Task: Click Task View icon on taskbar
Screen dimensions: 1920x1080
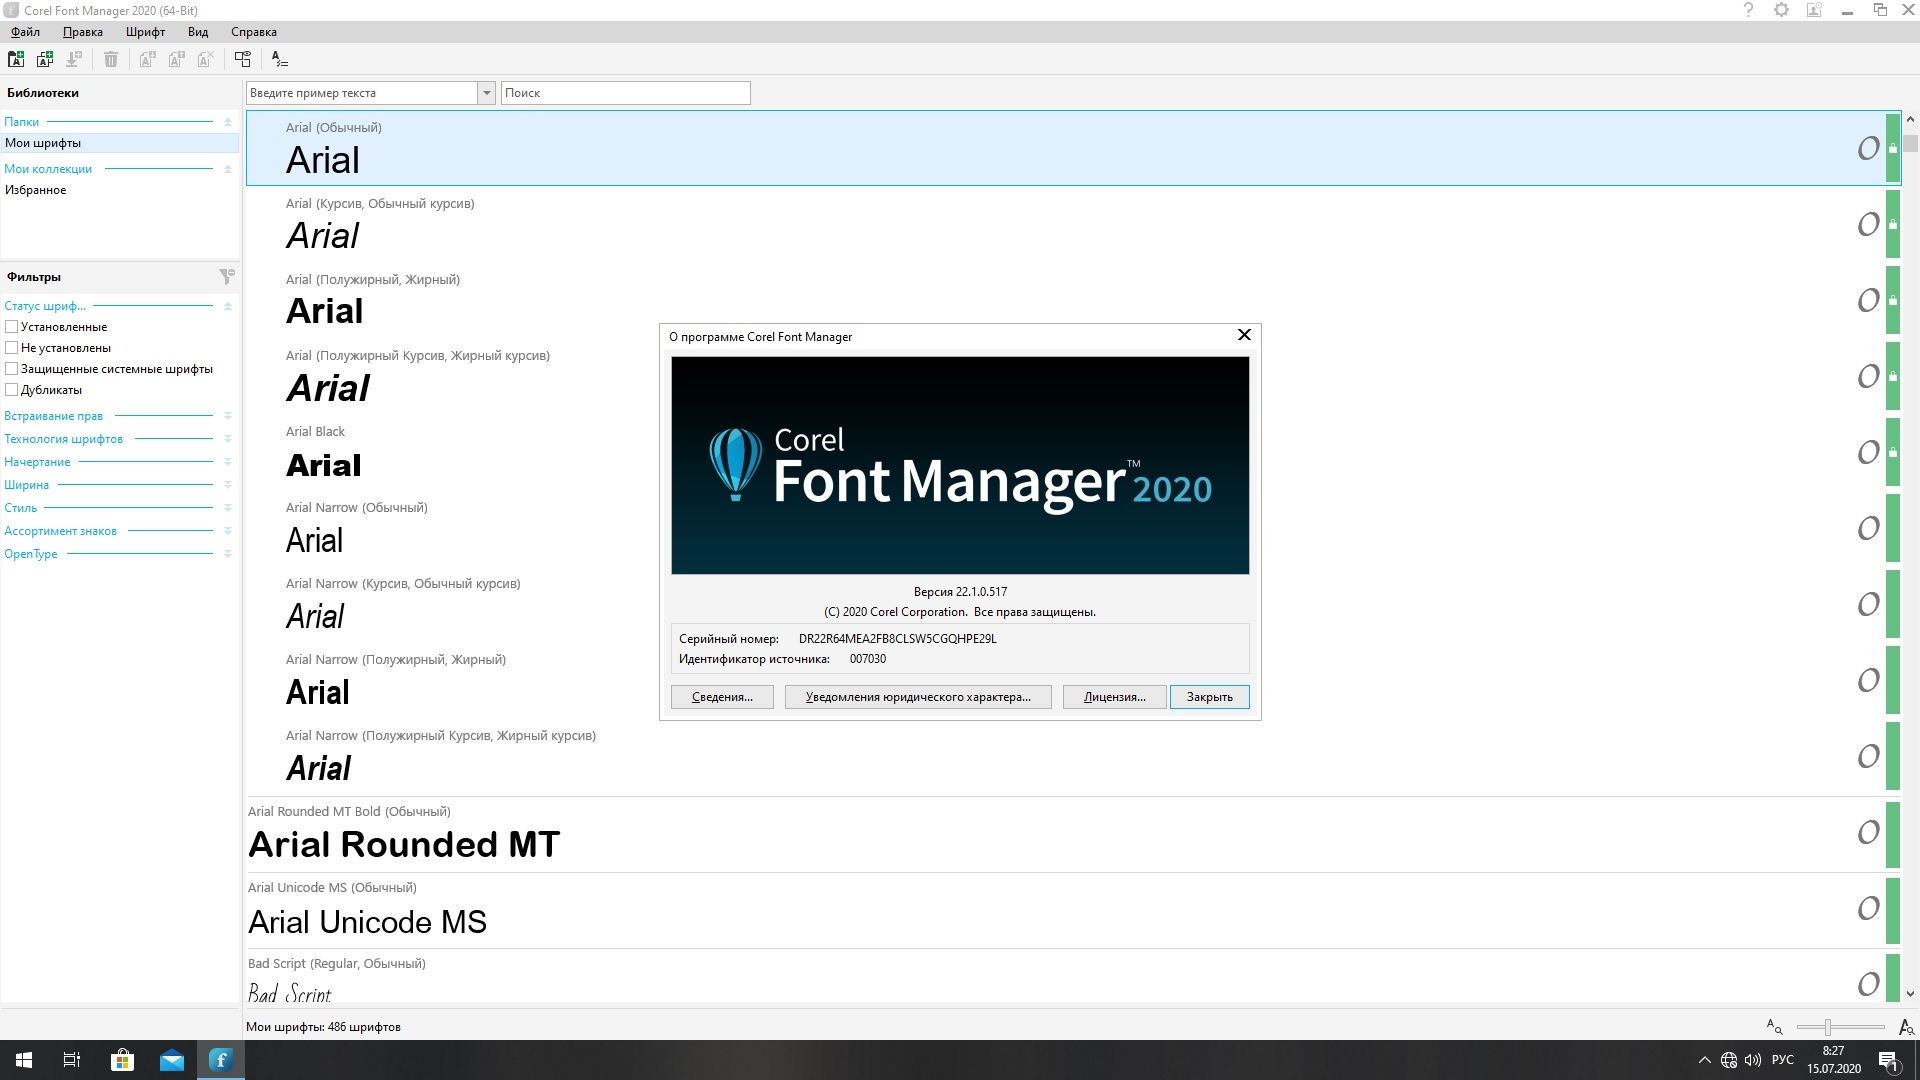Action: point(72,1060)
